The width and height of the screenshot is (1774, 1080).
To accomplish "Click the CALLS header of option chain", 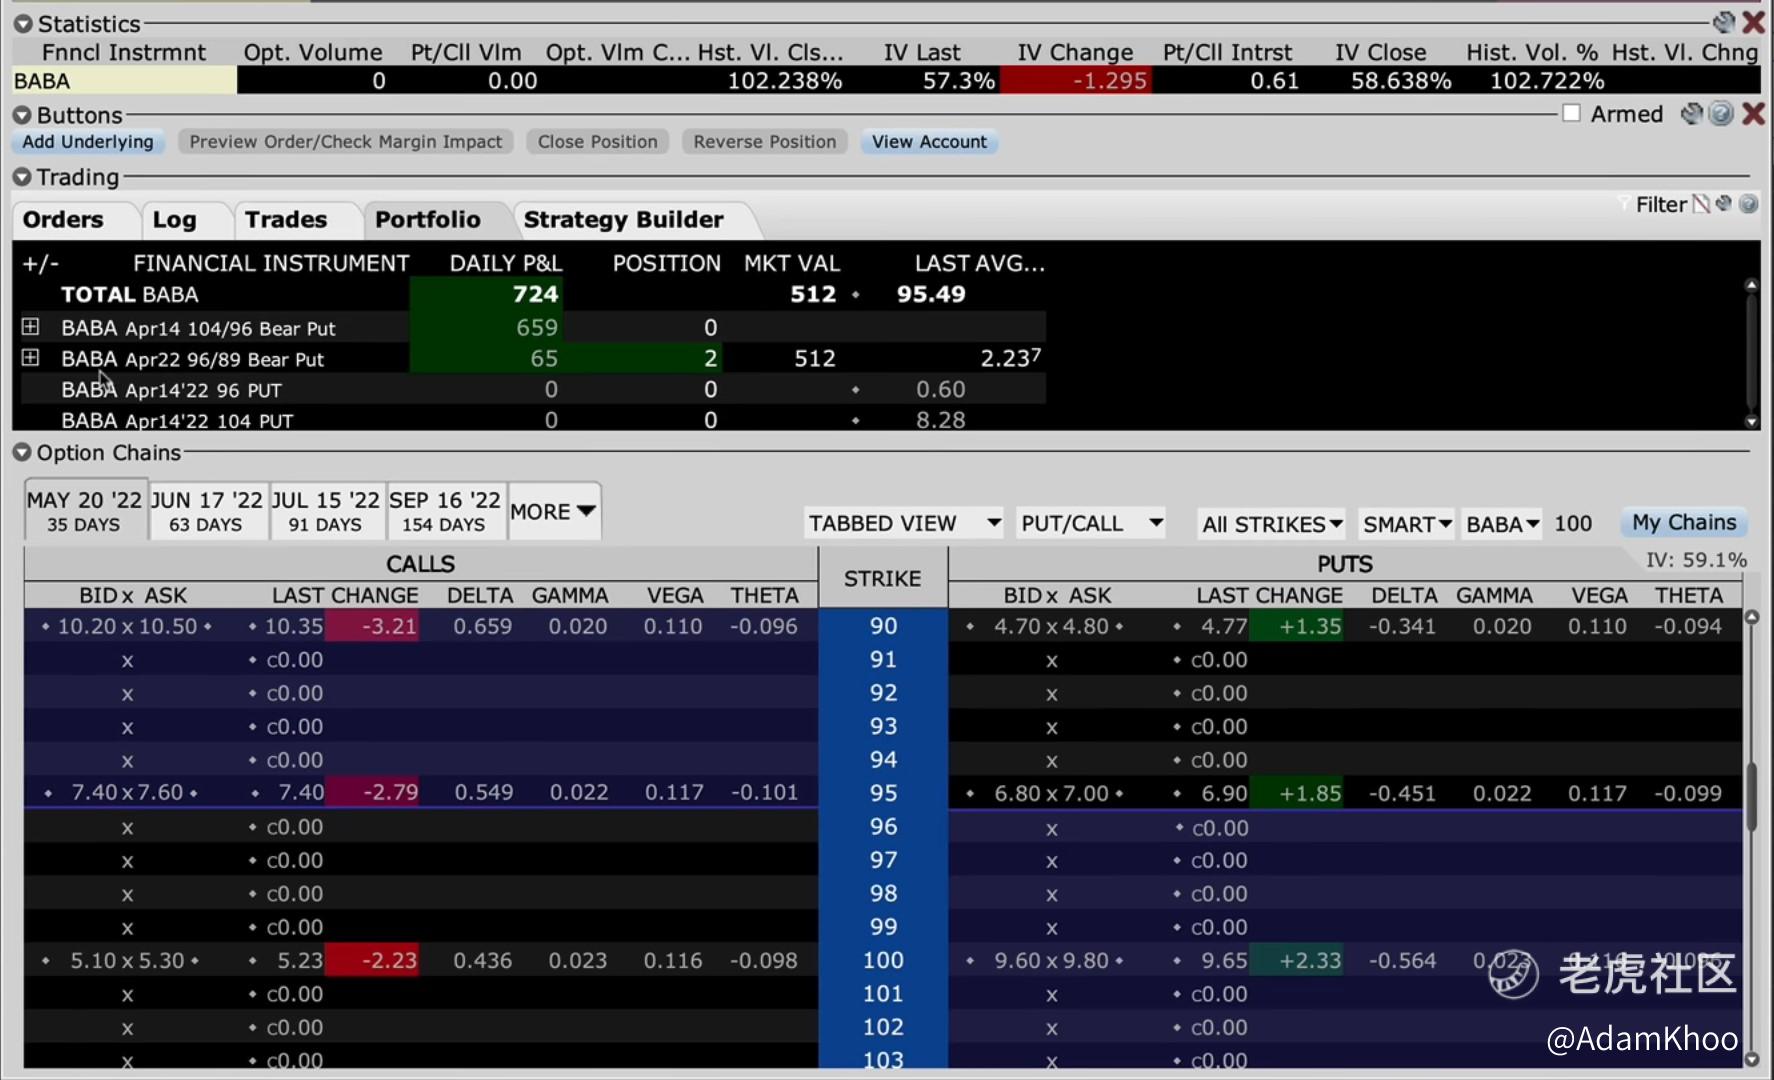I will (x=420, y=564).
